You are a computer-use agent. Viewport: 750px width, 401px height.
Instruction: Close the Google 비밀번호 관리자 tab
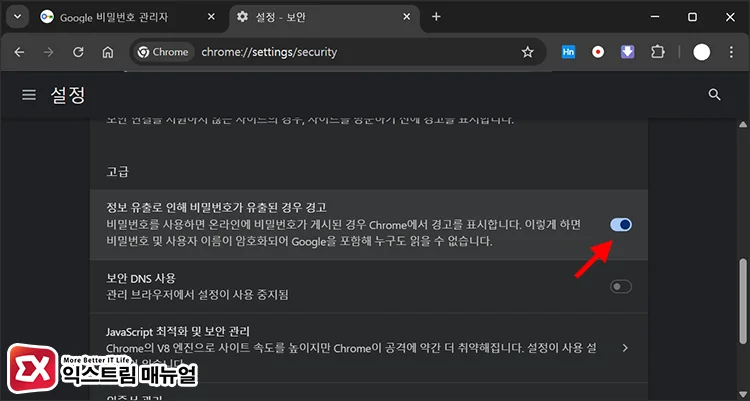(211, 17)
